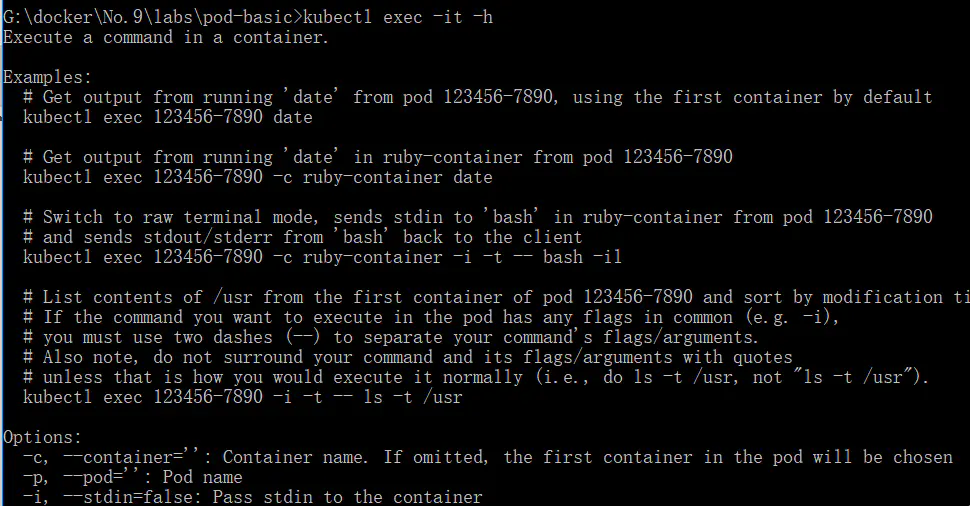
Task: Click the comment about using first container by default
Action: pos(477,97)
